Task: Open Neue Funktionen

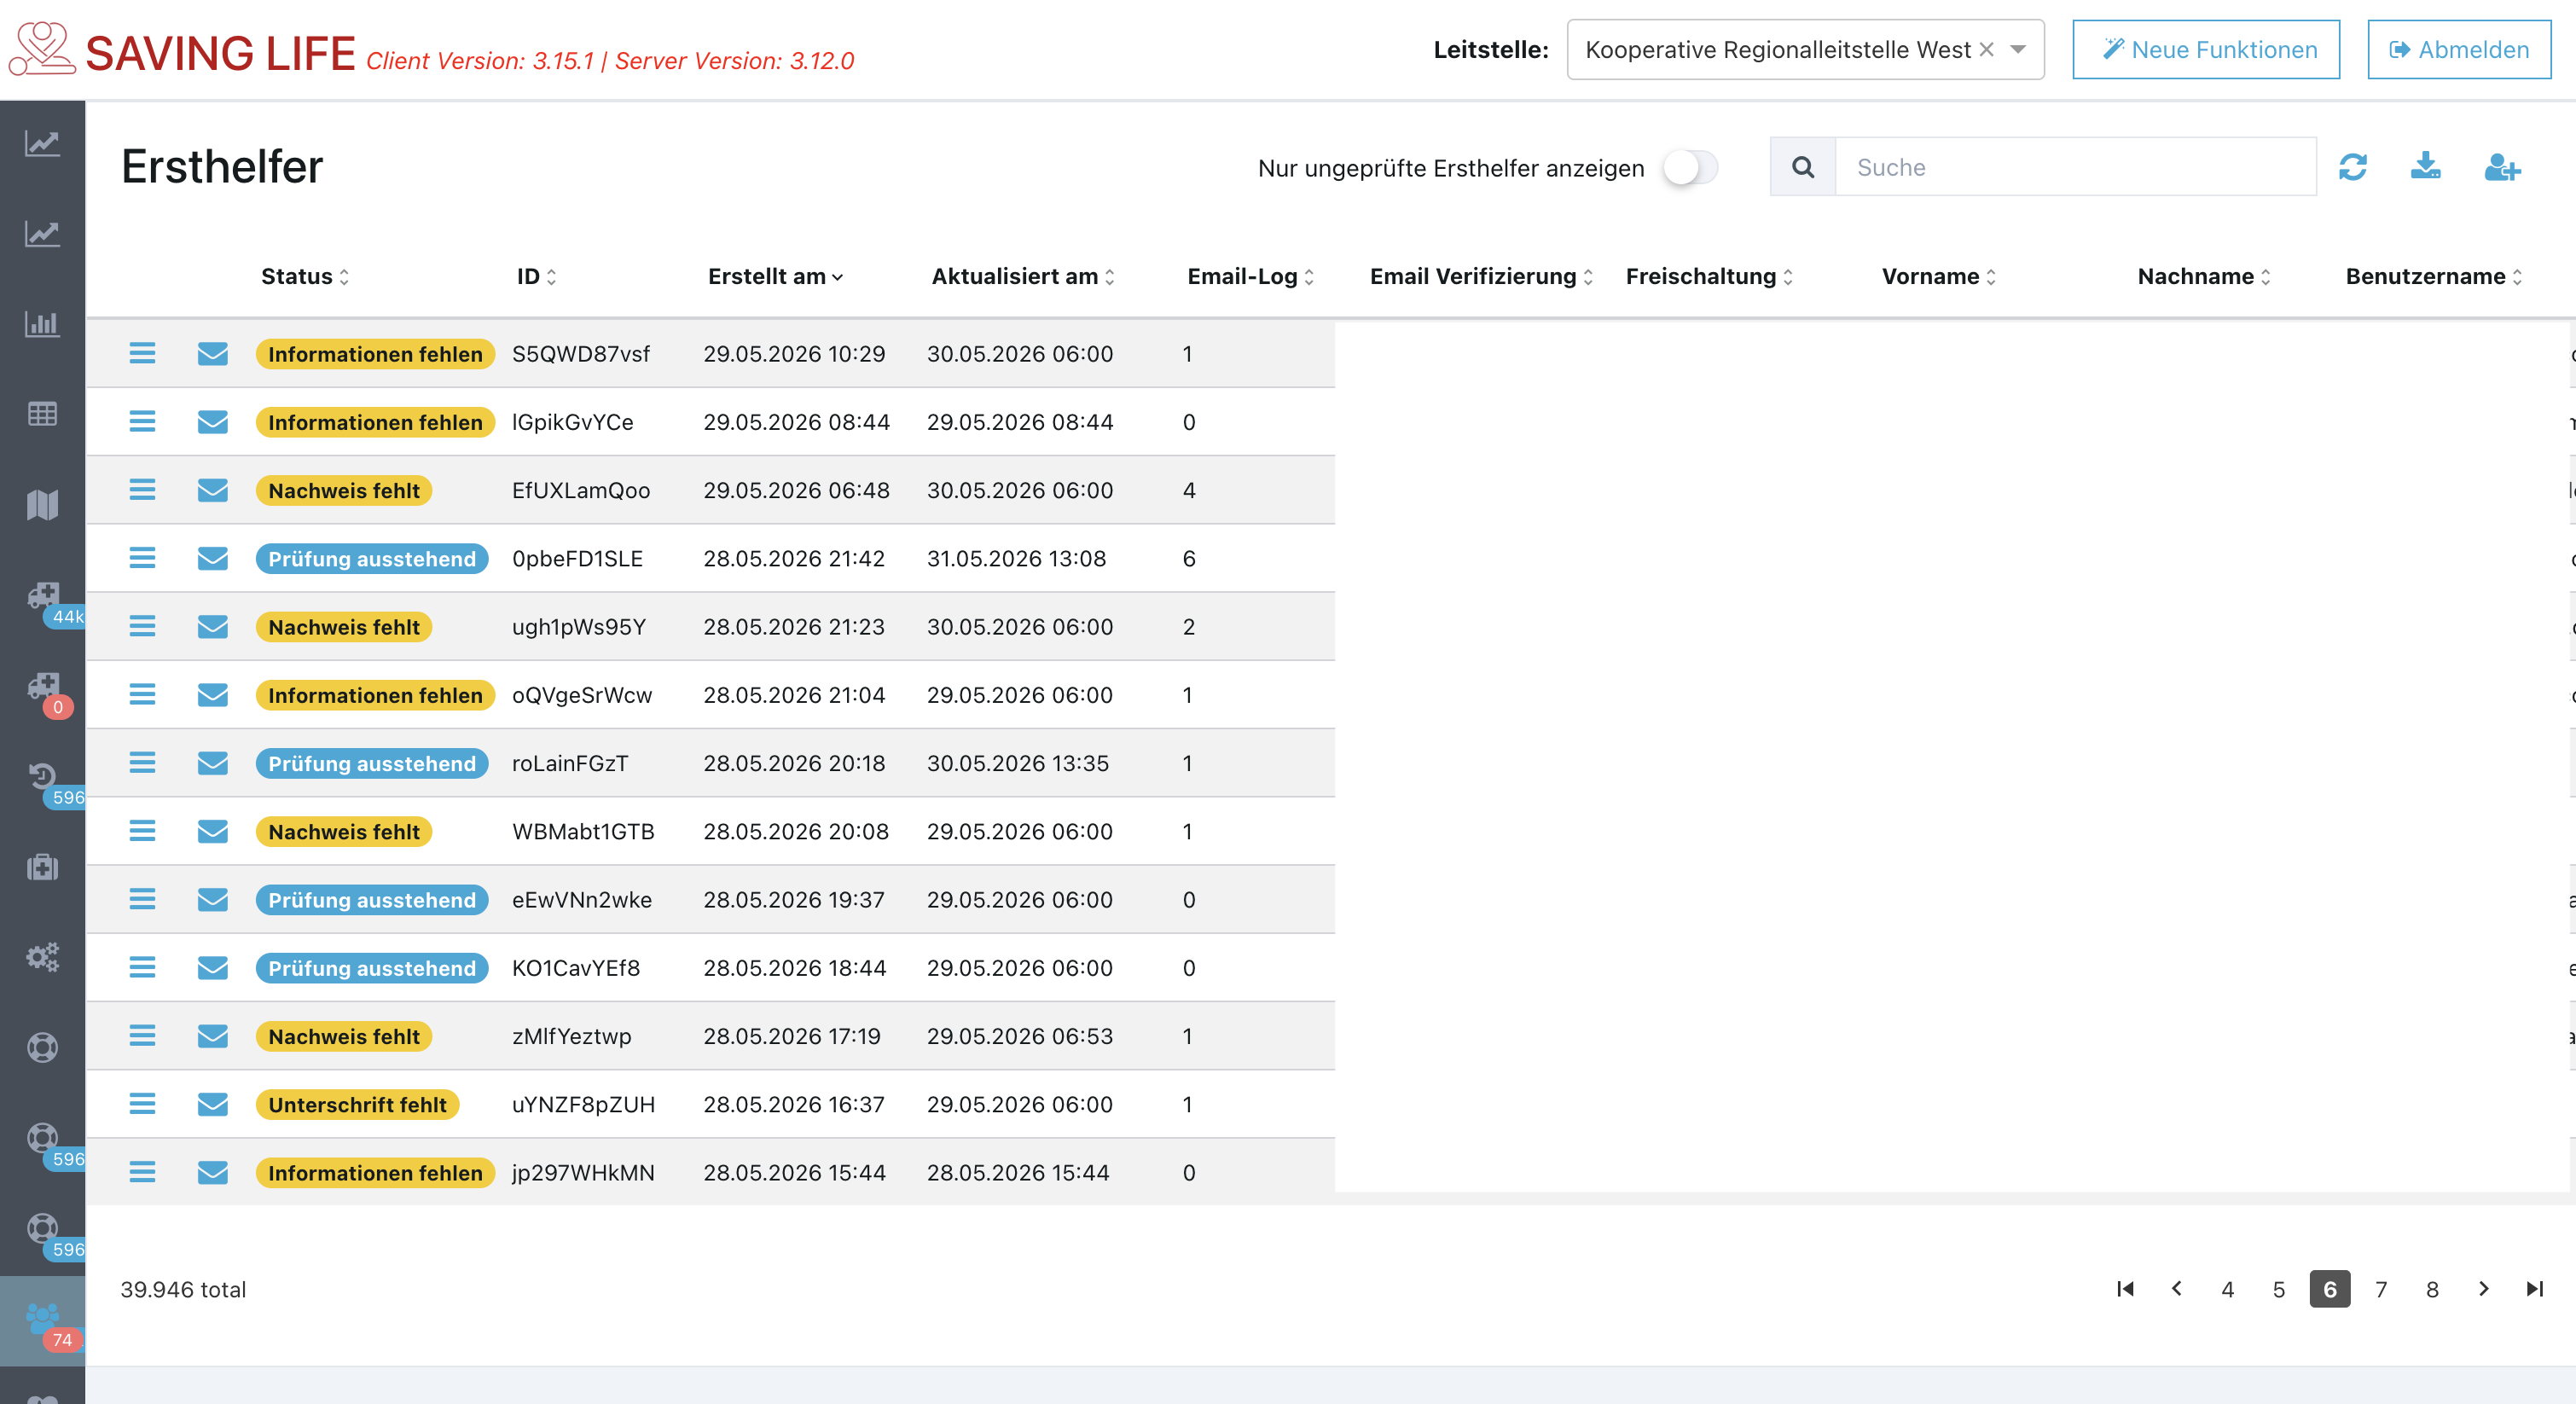Action: 2206,49
